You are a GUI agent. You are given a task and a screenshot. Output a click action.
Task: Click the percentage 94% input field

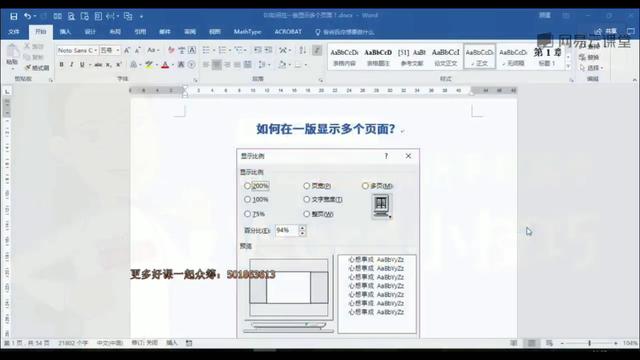pyautogui.click(x=287, y=231)
